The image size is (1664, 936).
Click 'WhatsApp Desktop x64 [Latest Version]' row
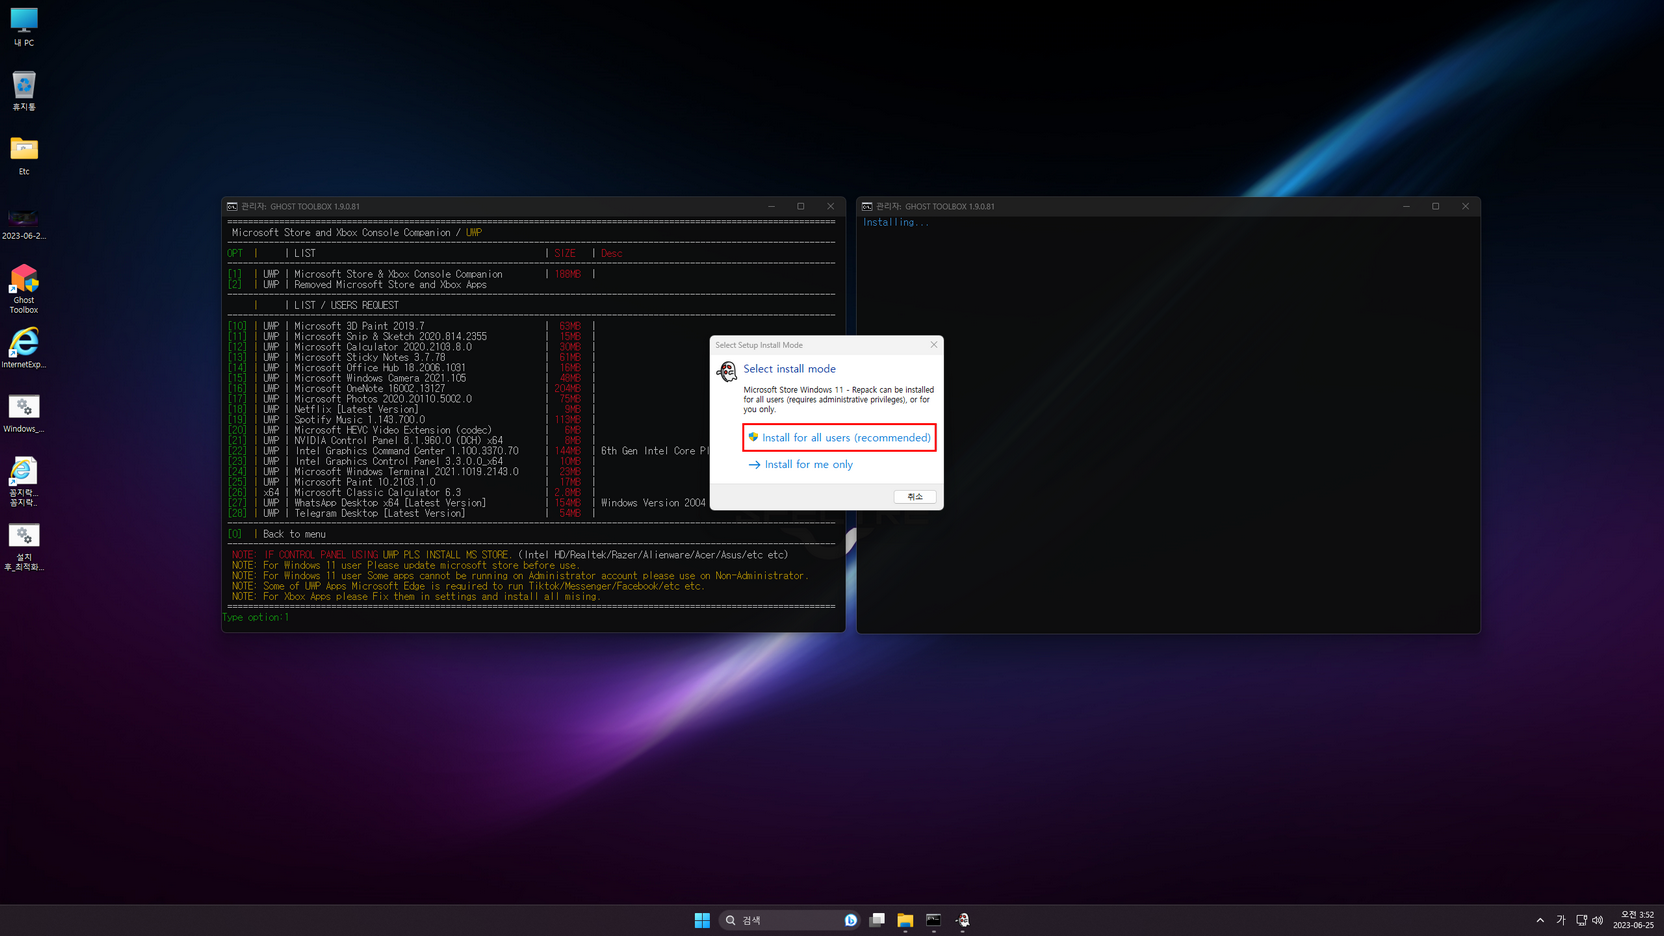tap(468, 503)
